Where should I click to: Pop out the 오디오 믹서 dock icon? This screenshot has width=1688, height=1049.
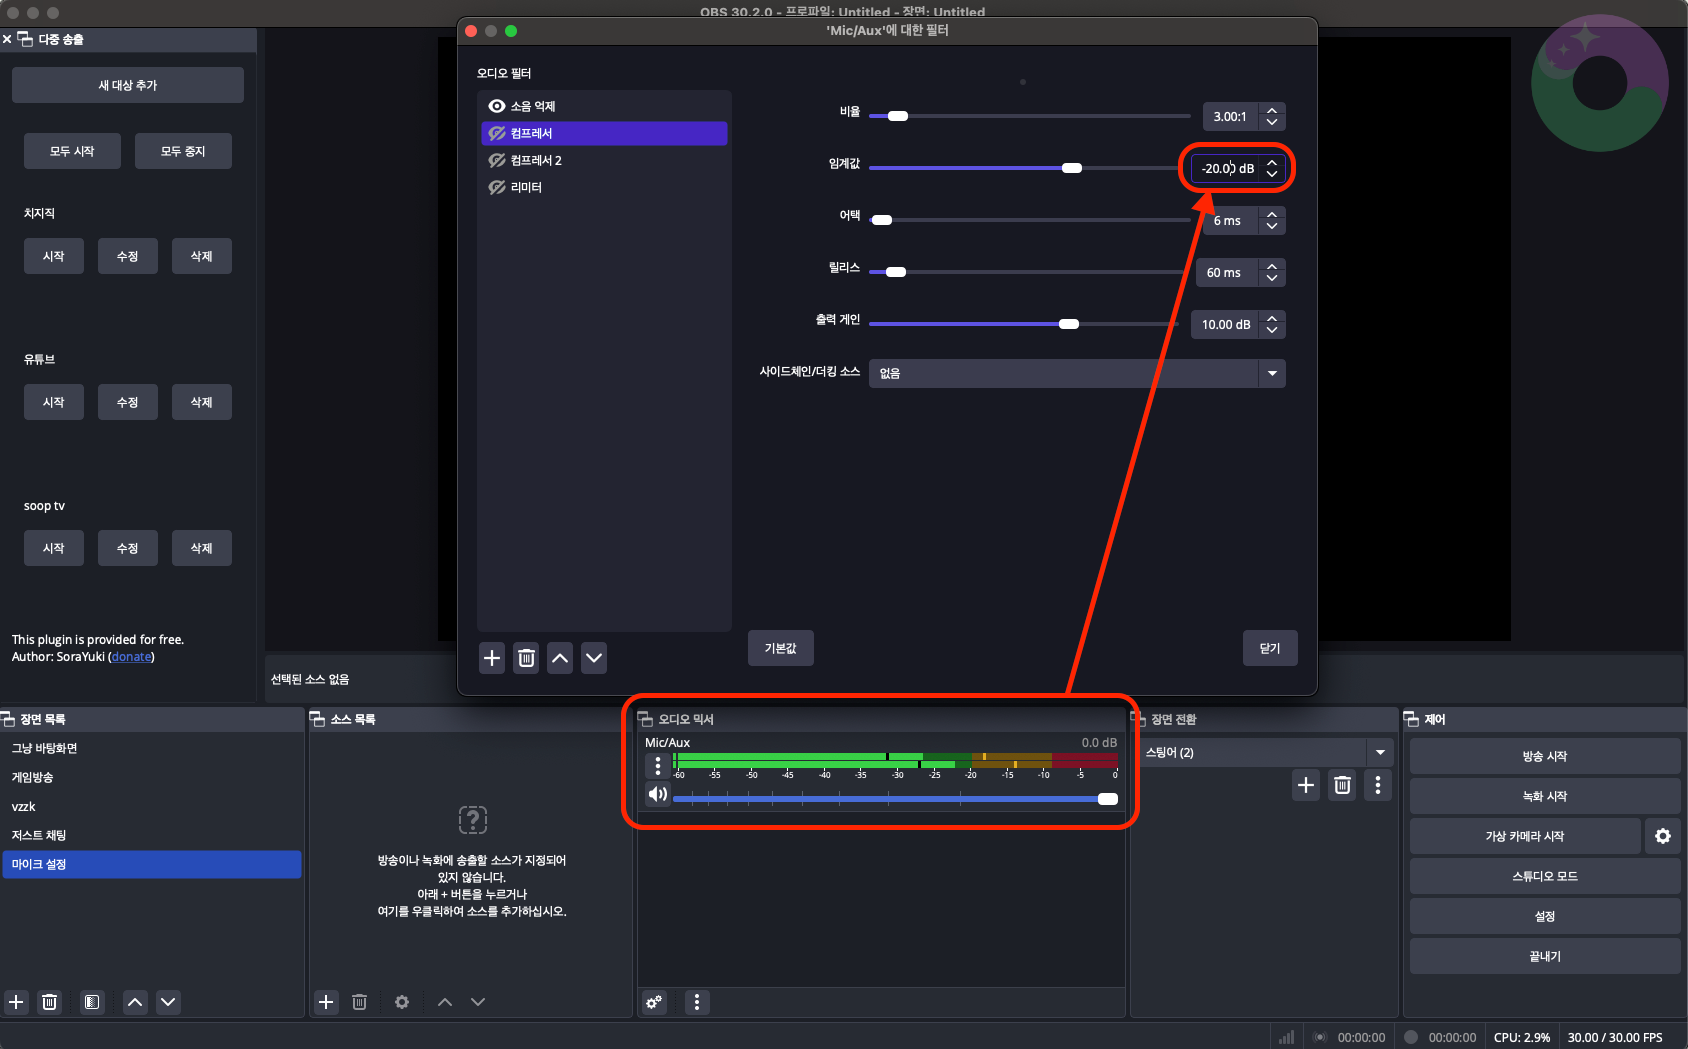tap(646, 719)
